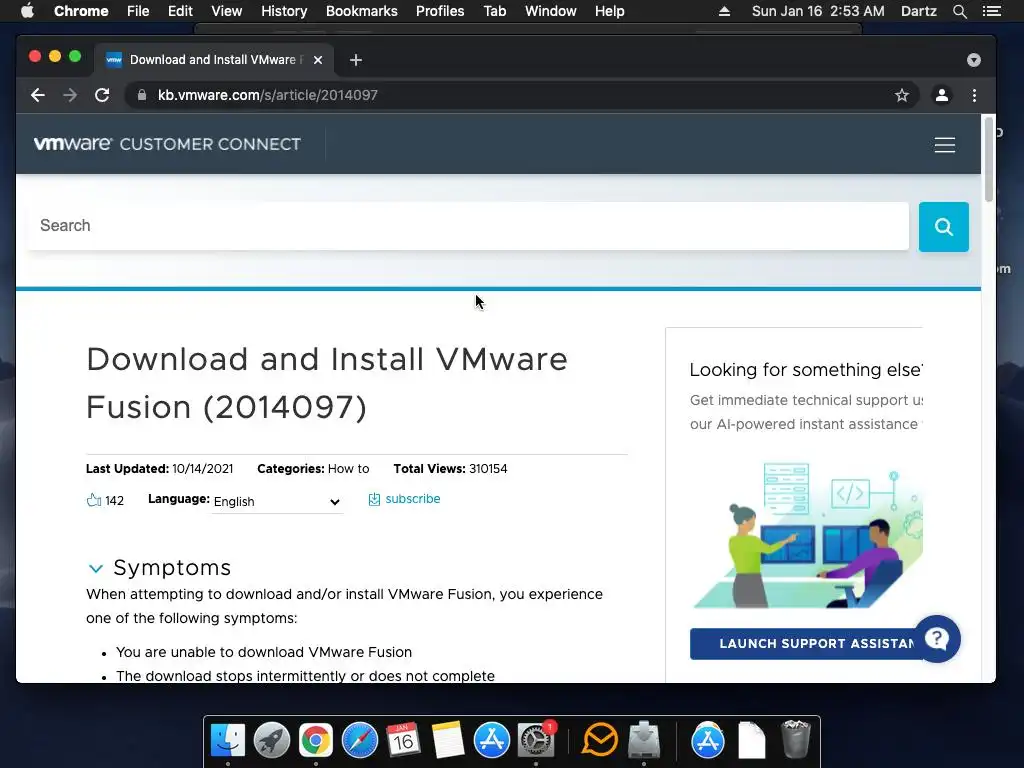Open the App Store beside Notes in the Dock

coord(491,741)
